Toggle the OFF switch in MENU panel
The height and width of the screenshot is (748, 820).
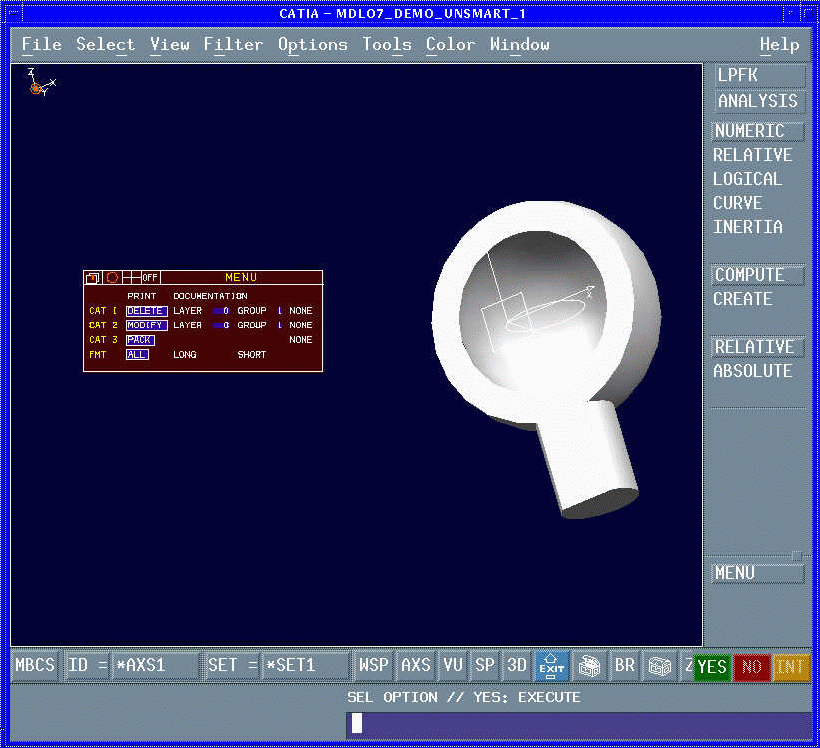click(150, 278)
